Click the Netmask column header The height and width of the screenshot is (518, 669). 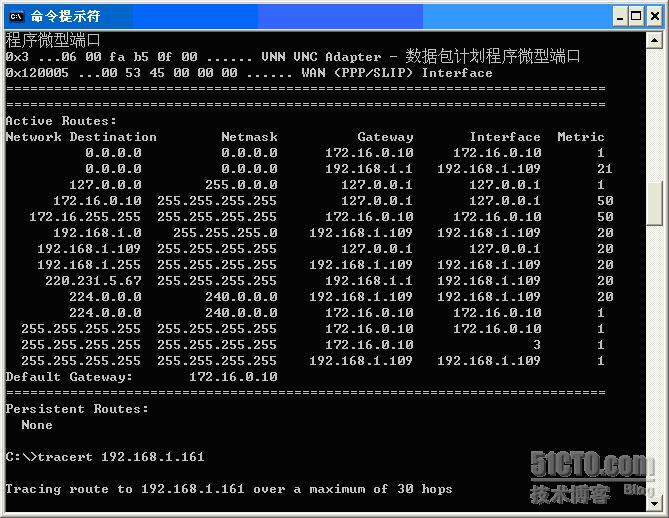coord(249,137)
